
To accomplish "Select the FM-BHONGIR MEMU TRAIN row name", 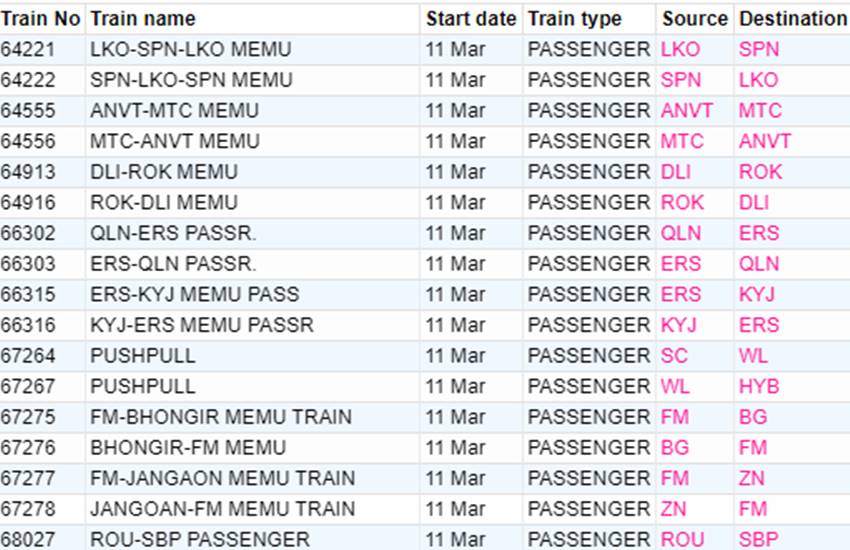I will [221, 417].
